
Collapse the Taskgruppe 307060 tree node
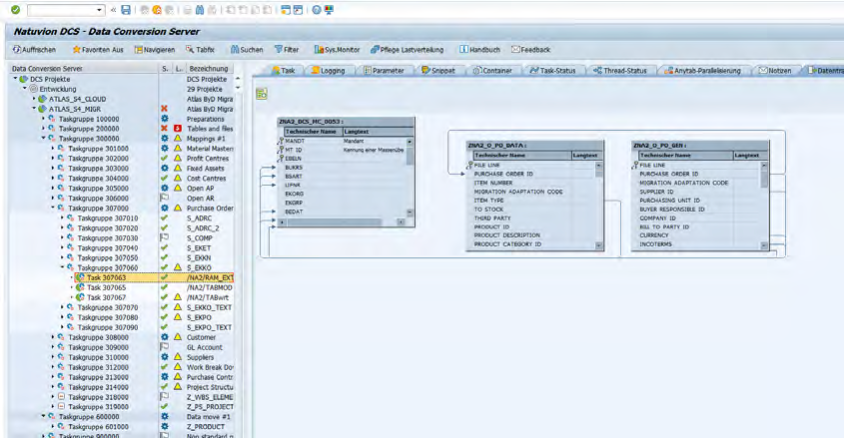pyautogui.click(x=61, y=268)
